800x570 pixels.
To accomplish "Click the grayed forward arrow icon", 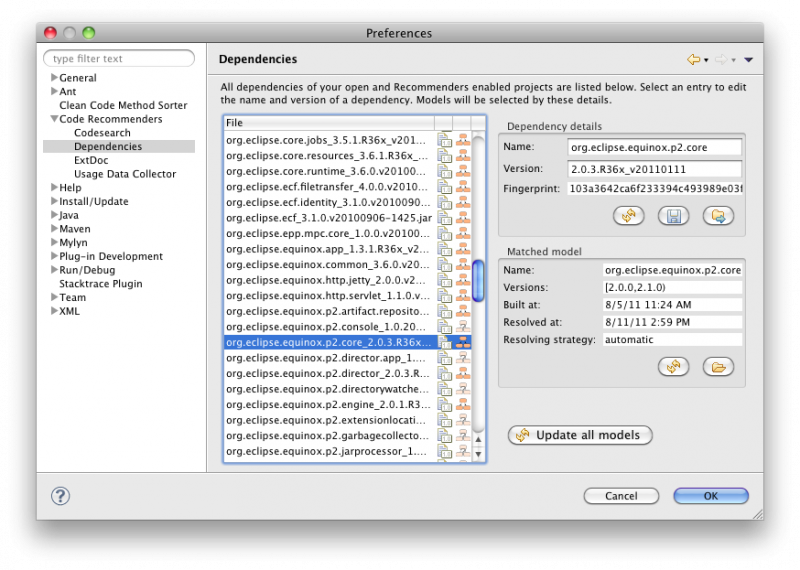I will click(721, 60).
